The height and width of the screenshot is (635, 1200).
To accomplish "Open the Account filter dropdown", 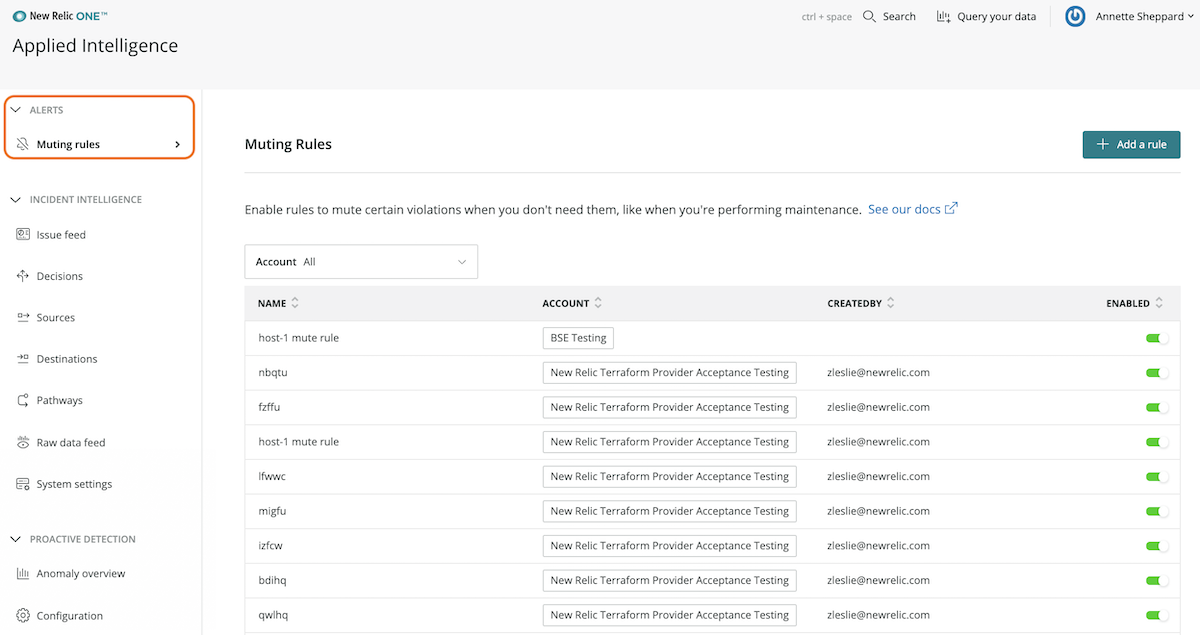I will pyautogui.click(x=361, y=262).
